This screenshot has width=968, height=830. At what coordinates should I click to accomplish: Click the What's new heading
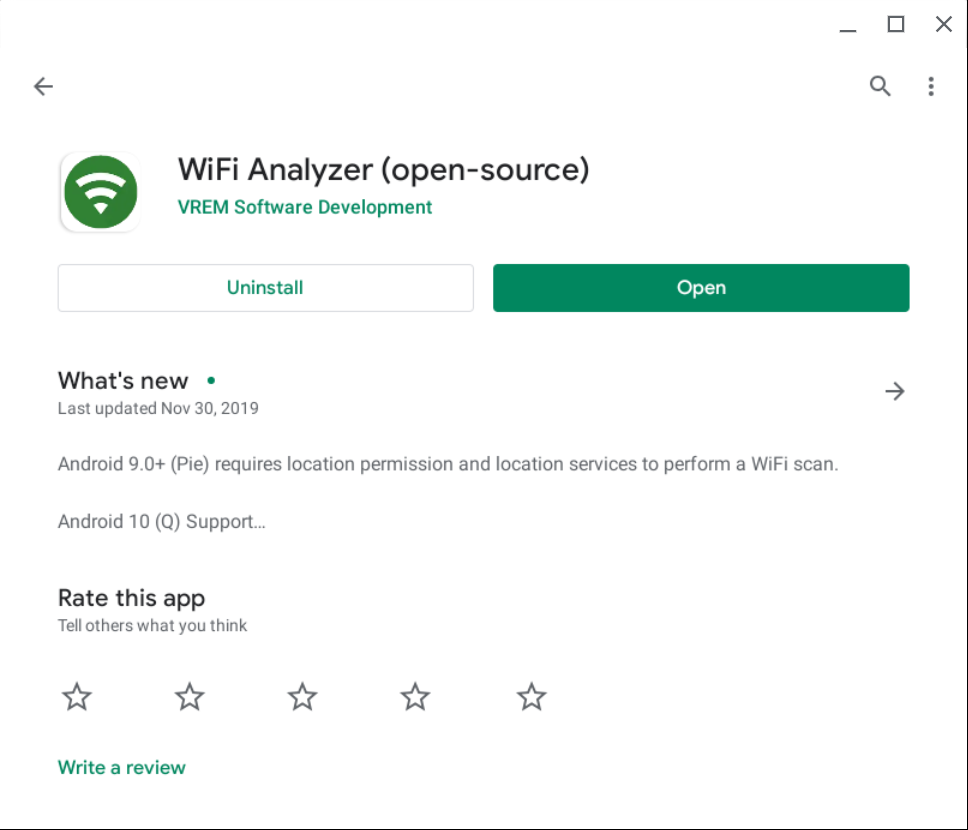tap(123, 380)
